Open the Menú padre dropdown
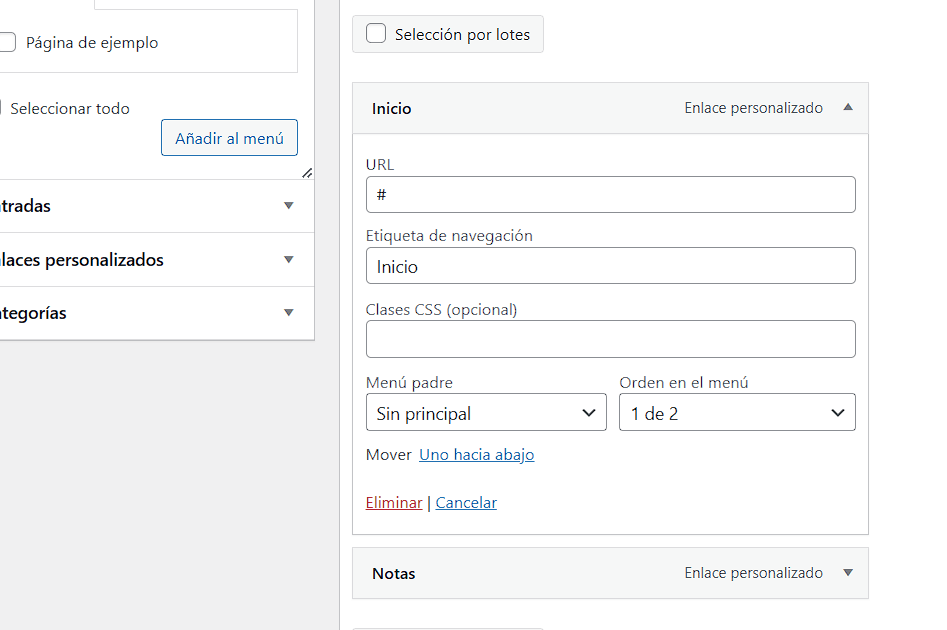Screen dimensions: 947x630 486,413
